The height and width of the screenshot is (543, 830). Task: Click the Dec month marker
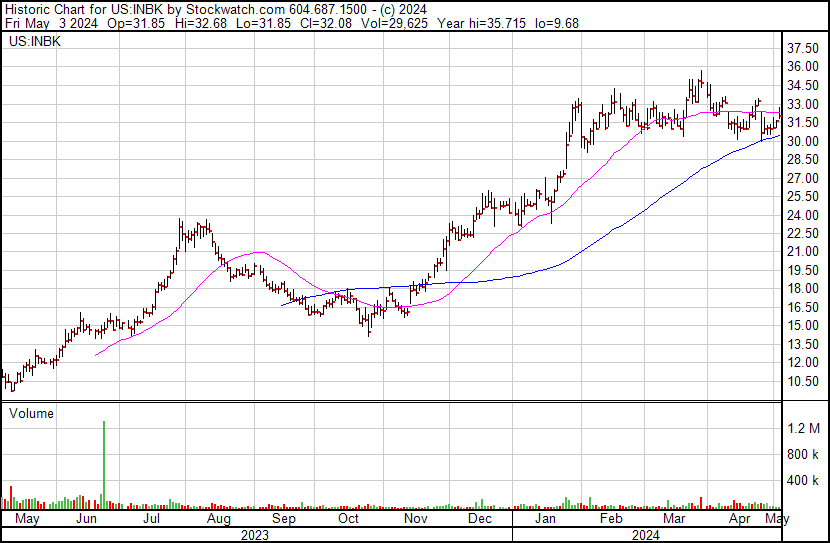coord(480,519)
